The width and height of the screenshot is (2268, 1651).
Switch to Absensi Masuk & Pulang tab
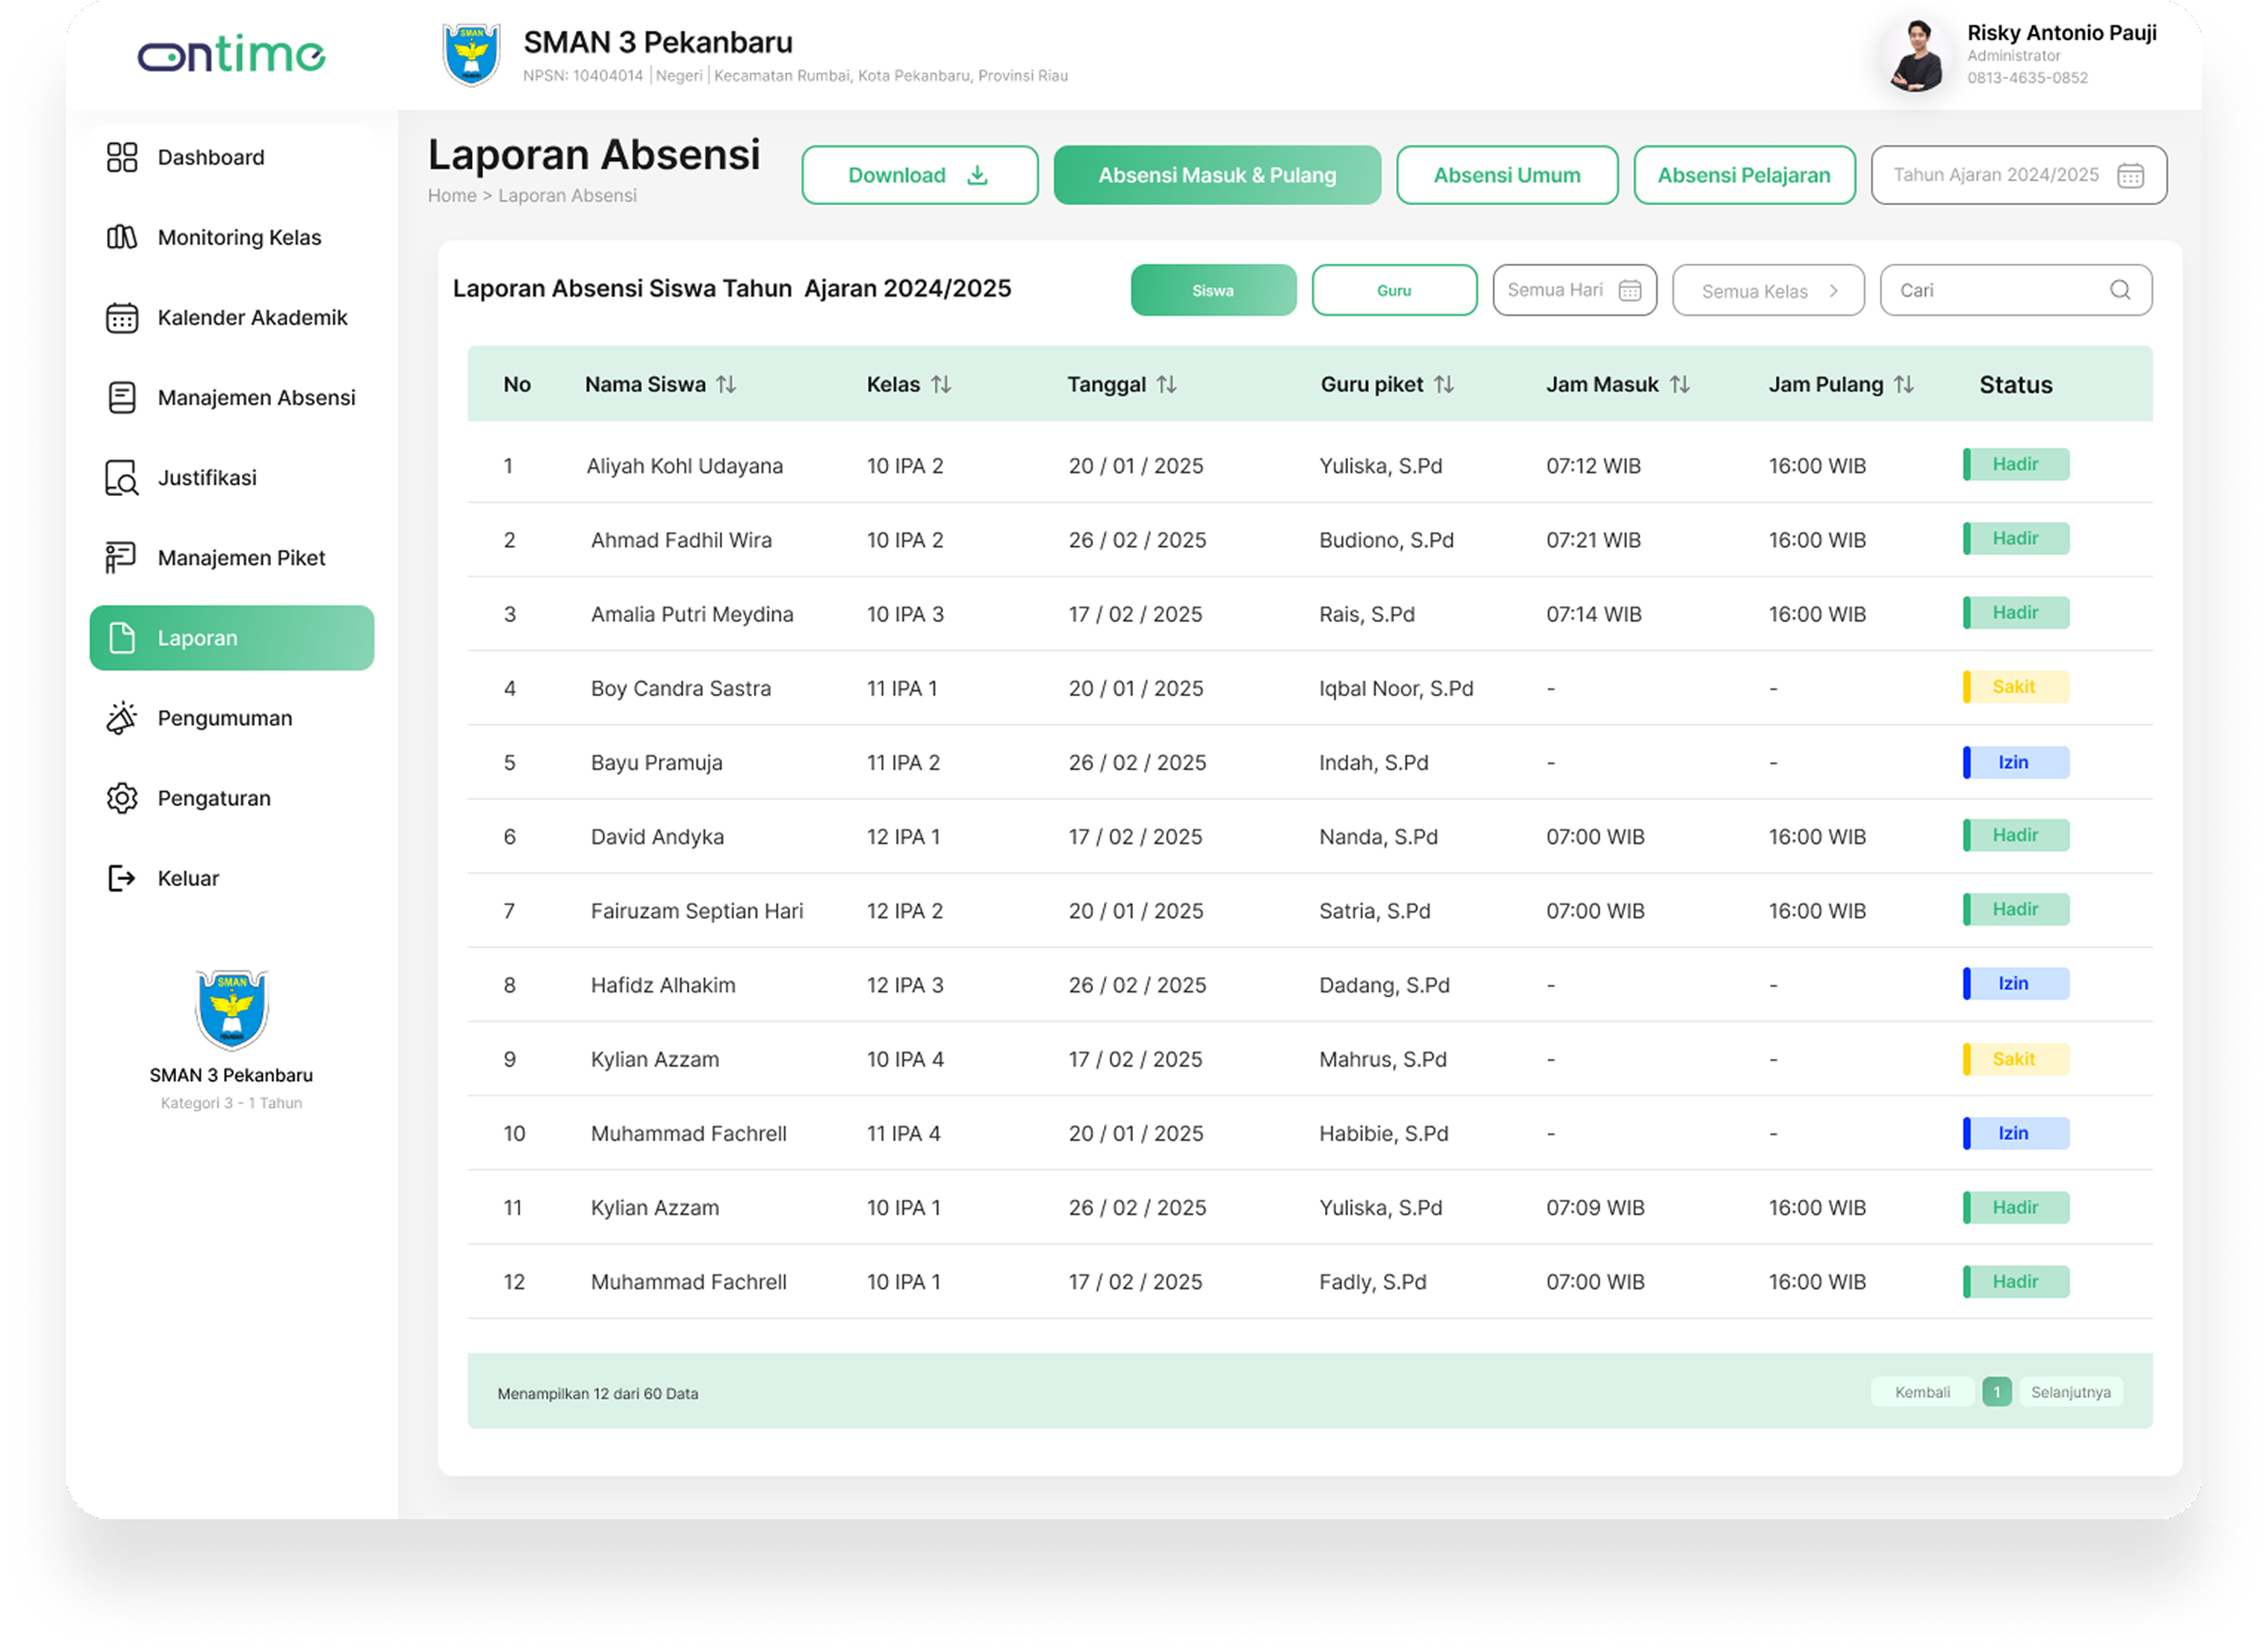(1217, 175)
